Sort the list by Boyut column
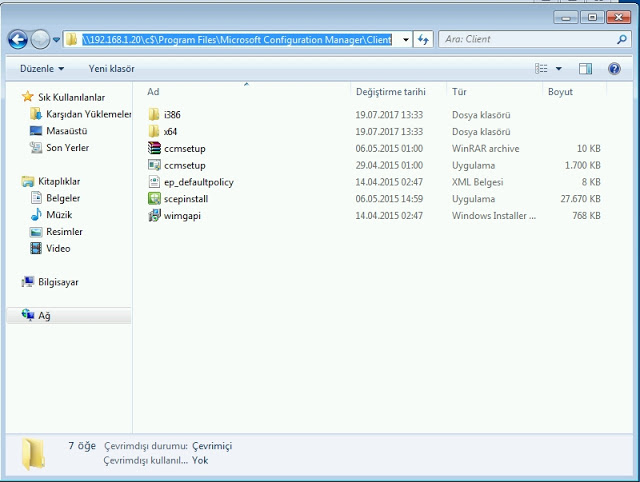 click(559, 91)
